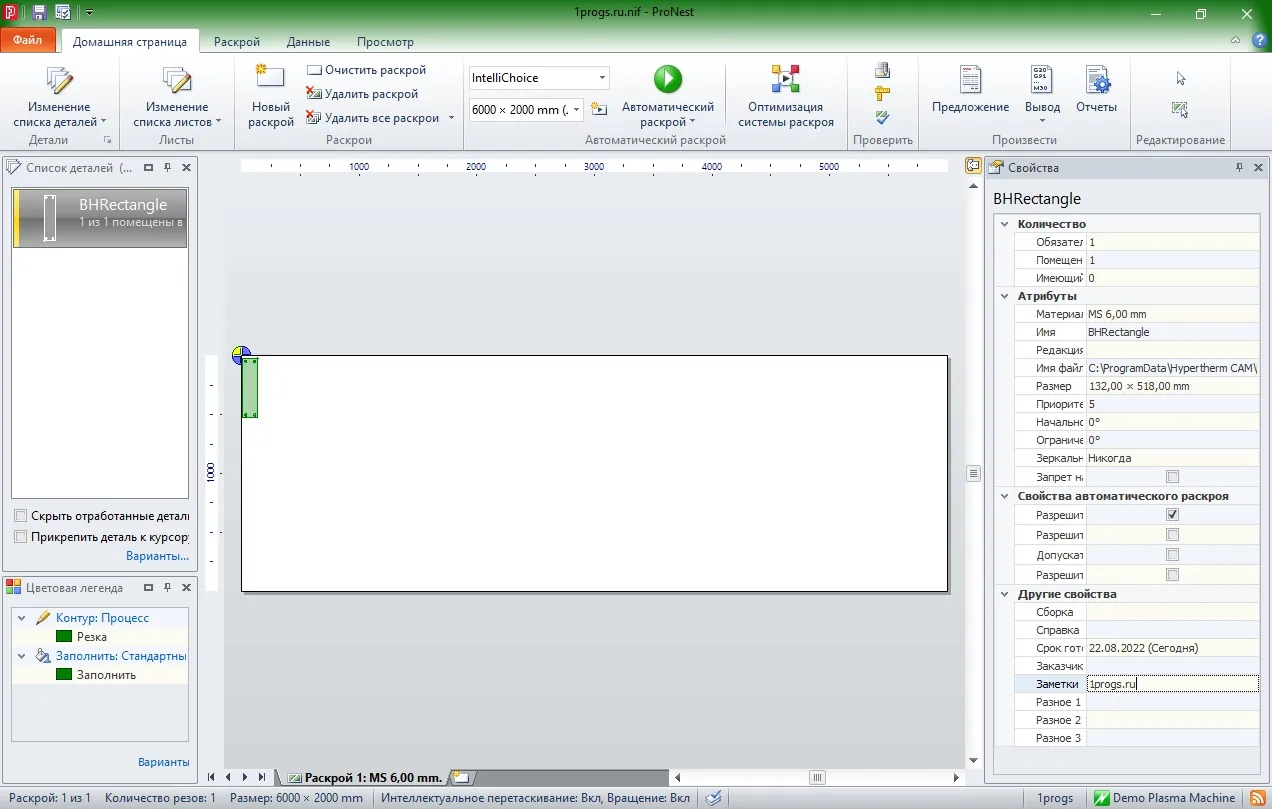Open Оптимизация системы раскроя tool

coord(786,97)
